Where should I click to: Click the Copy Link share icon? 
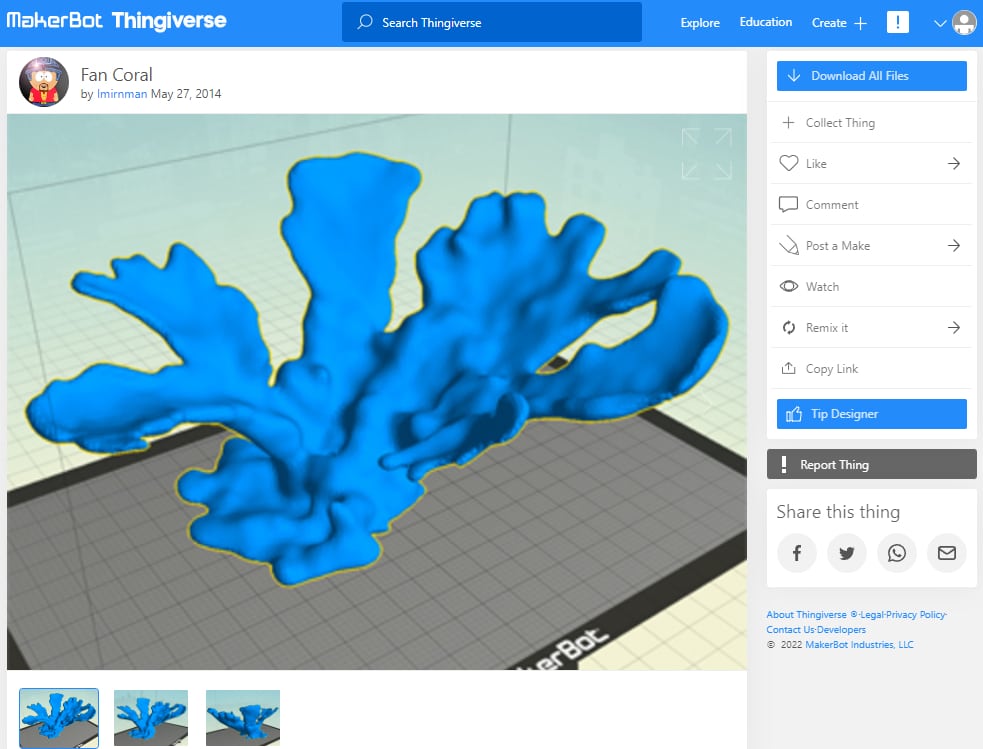pos(790,368)
